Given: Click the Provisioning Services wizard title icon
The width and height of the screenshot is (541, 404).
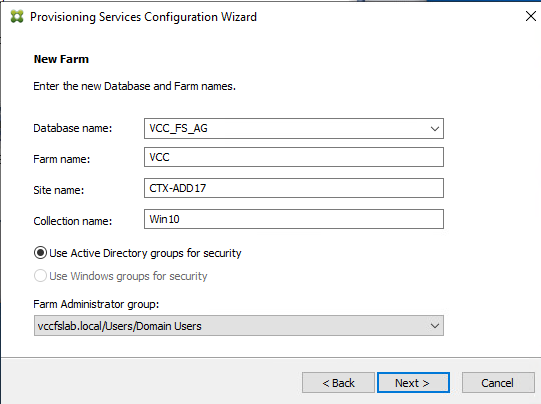Looking at the screenshot, I should (17, 17).
